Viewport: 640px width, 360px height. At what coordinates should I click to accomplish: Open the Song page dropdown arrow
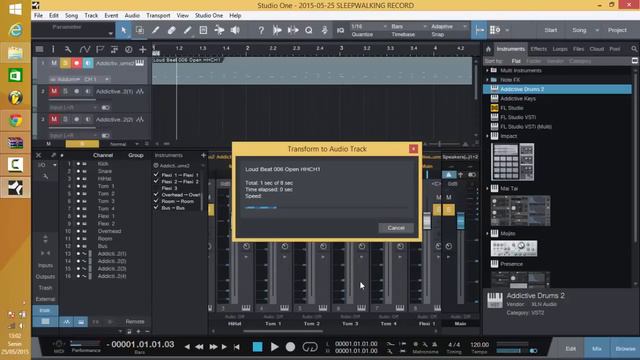click(597, 30)
